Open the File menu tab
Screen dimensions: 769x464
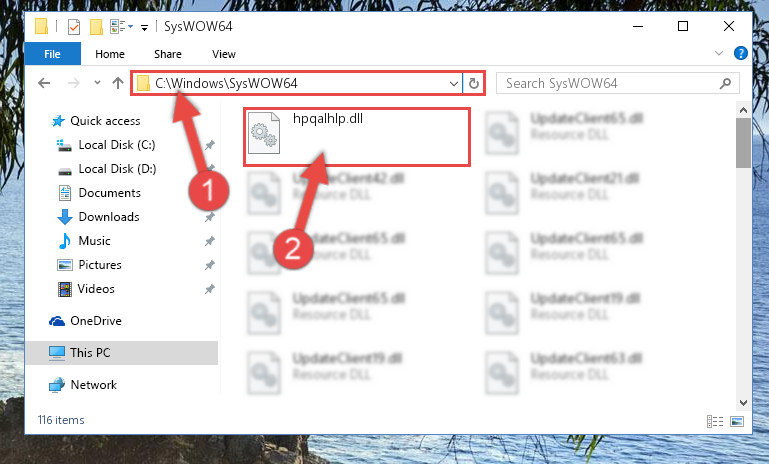click(52, 53)
